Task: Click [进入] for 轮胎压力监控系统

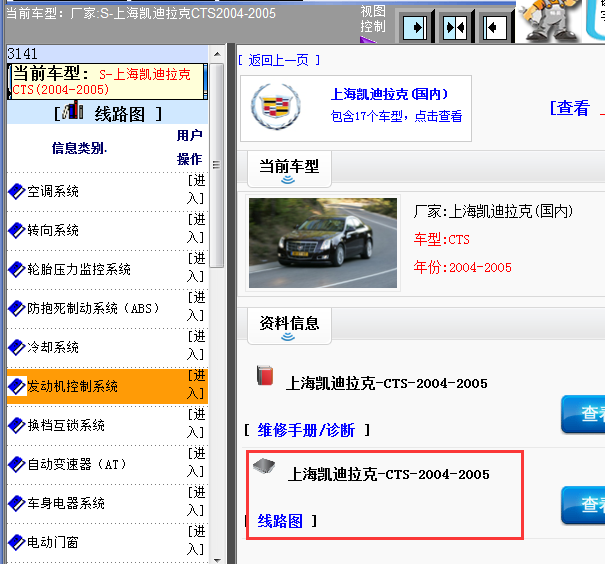Action: 196,267
